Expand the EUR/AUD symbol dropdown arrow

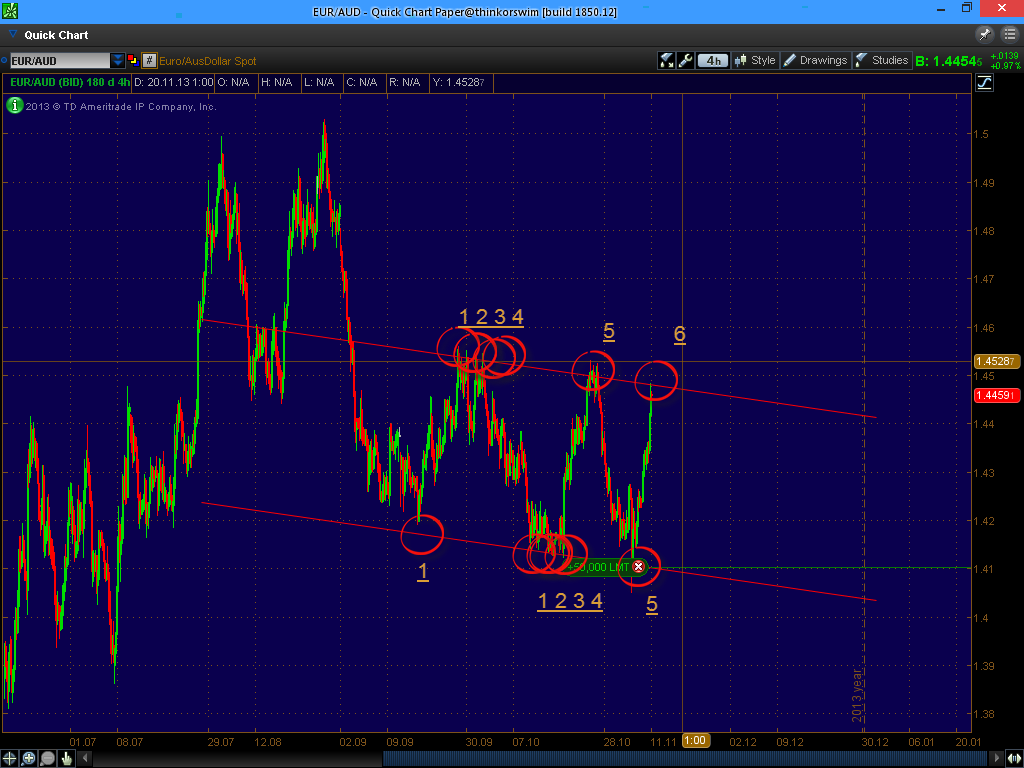[118, 61]
